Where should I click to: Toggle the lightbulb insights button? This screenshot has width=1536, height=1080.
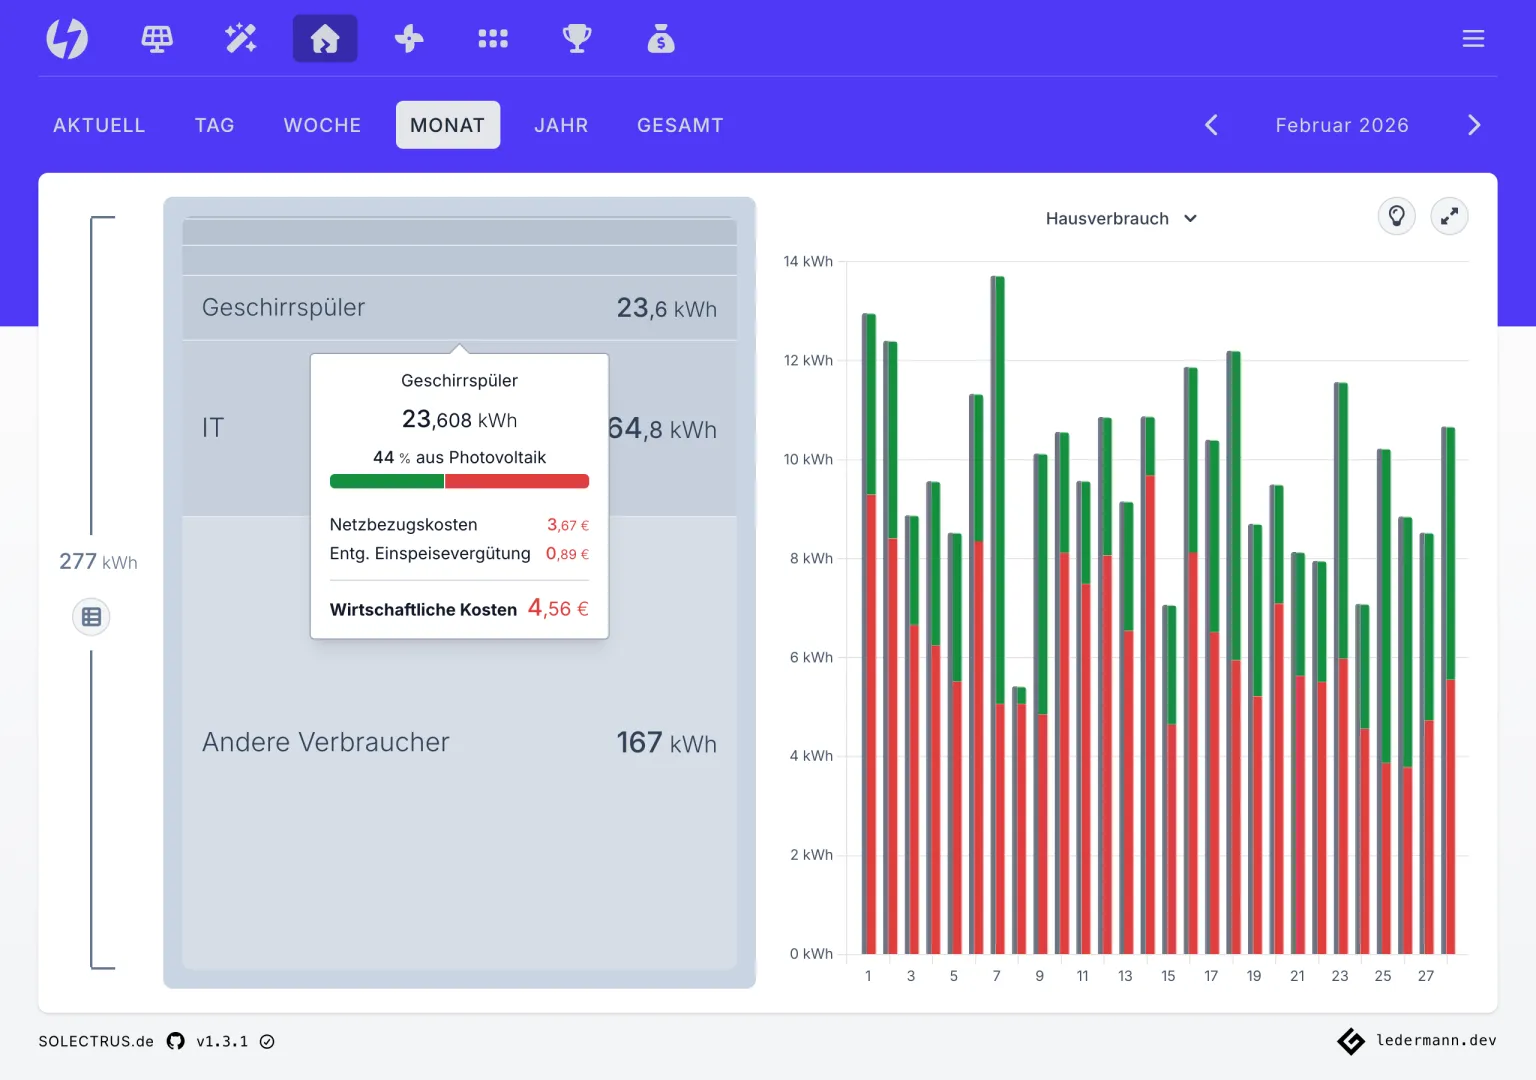(1397, 216)
